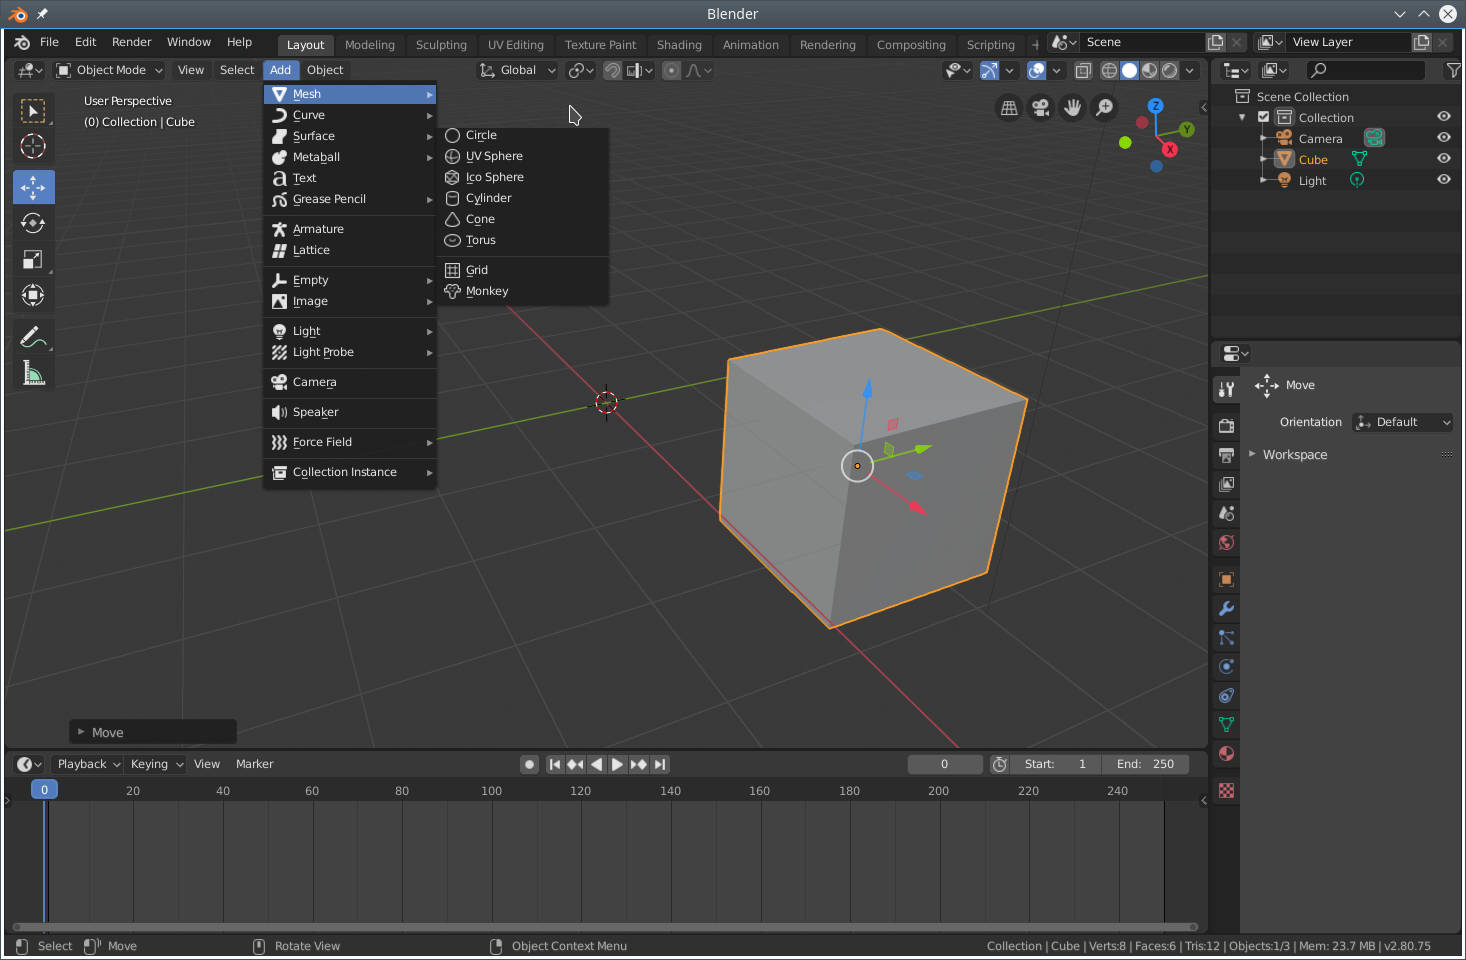Select the Annotate tool
The width and height of the screenshot is (1466, 960).
tap(33, 336)
